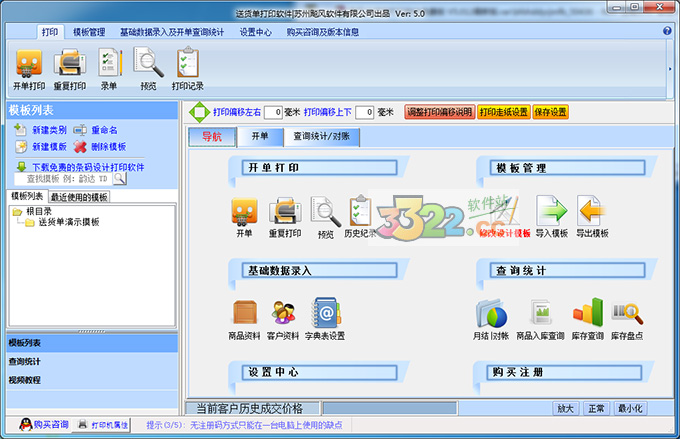Click 最小化 button at bottom
Screen dimensions: 680x439
(631, 408)
